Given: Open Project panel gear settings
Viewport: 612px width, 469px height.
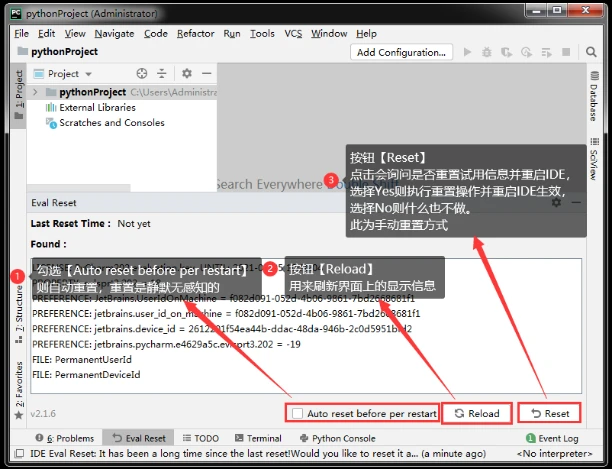Looking at the screenshot, I should pos(186,73).
